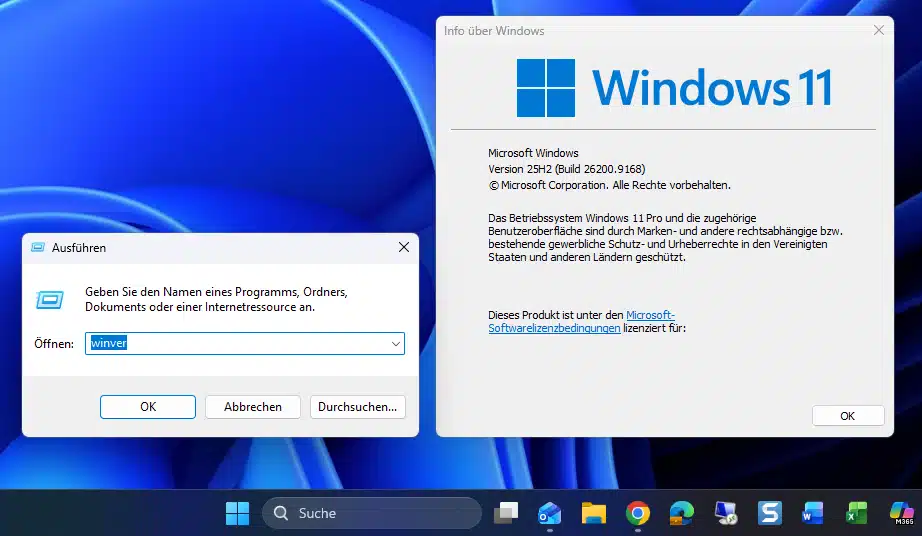922x536 pixels.
Task: Click the copyright line 'Microsoft Corporation. Alle Rechte vorbehalten.'
Action: [x=609, y=185]
